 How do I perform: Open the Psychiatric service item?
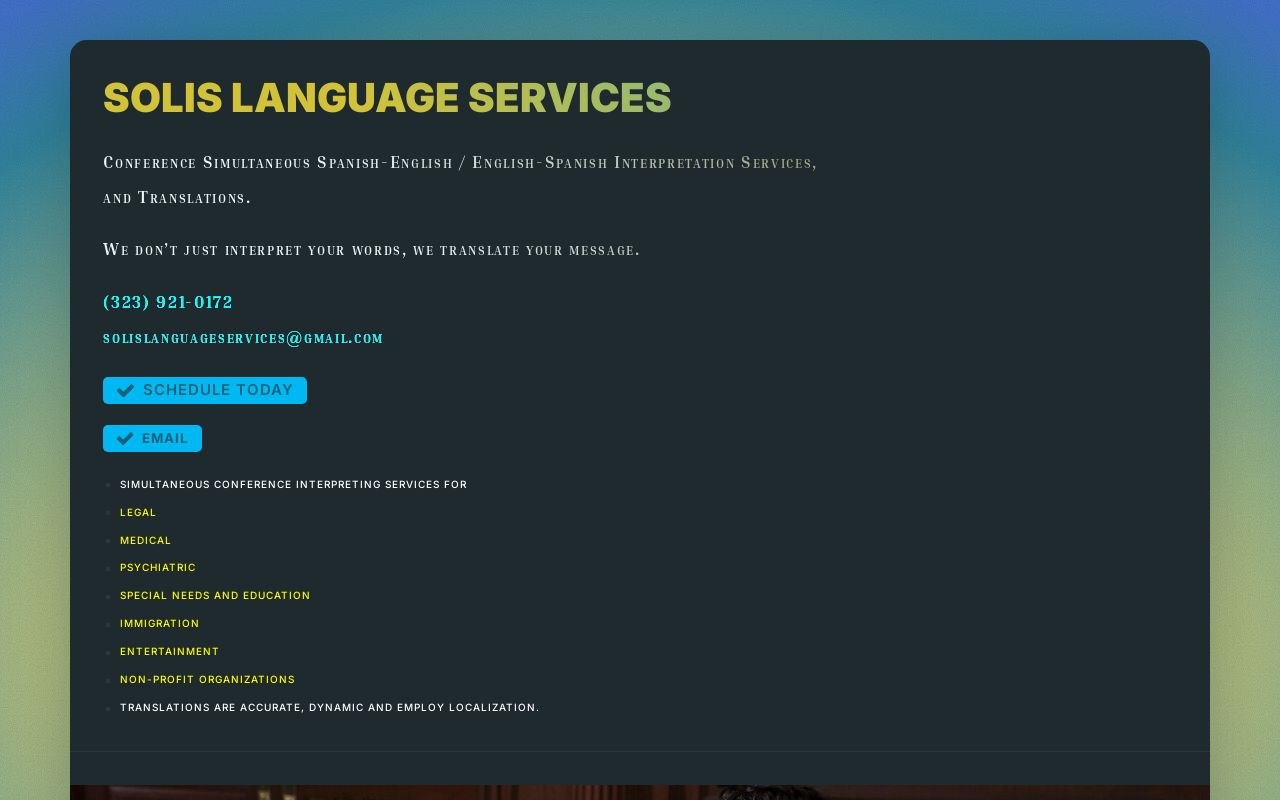click(x=158, y=568)
